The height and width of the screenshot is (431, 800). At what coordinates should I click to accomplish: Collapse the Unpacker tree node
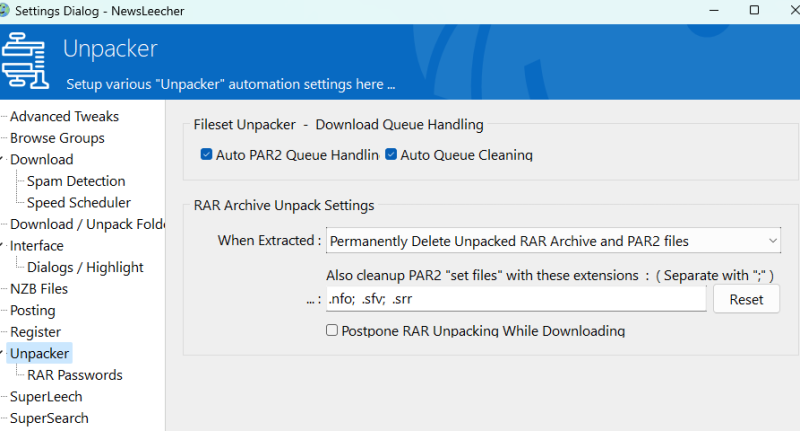3,354
